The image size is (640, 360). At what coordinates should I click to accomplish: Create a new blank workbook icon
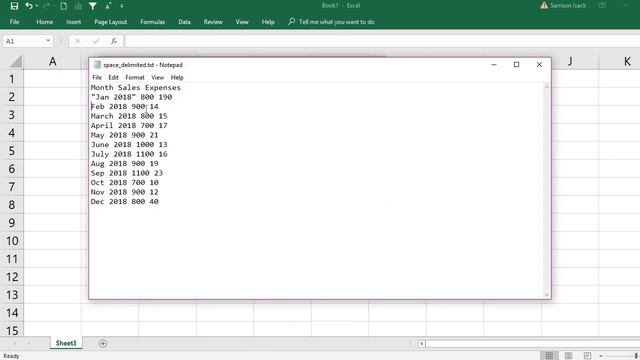[64, 6]
